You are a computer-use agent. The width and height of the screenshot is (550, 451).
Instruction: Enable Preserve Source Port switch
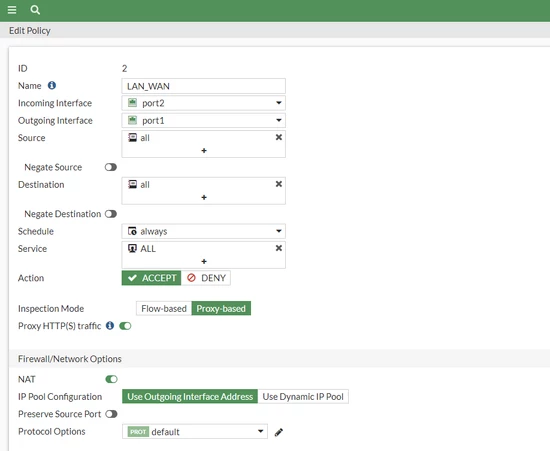point(112,414)
